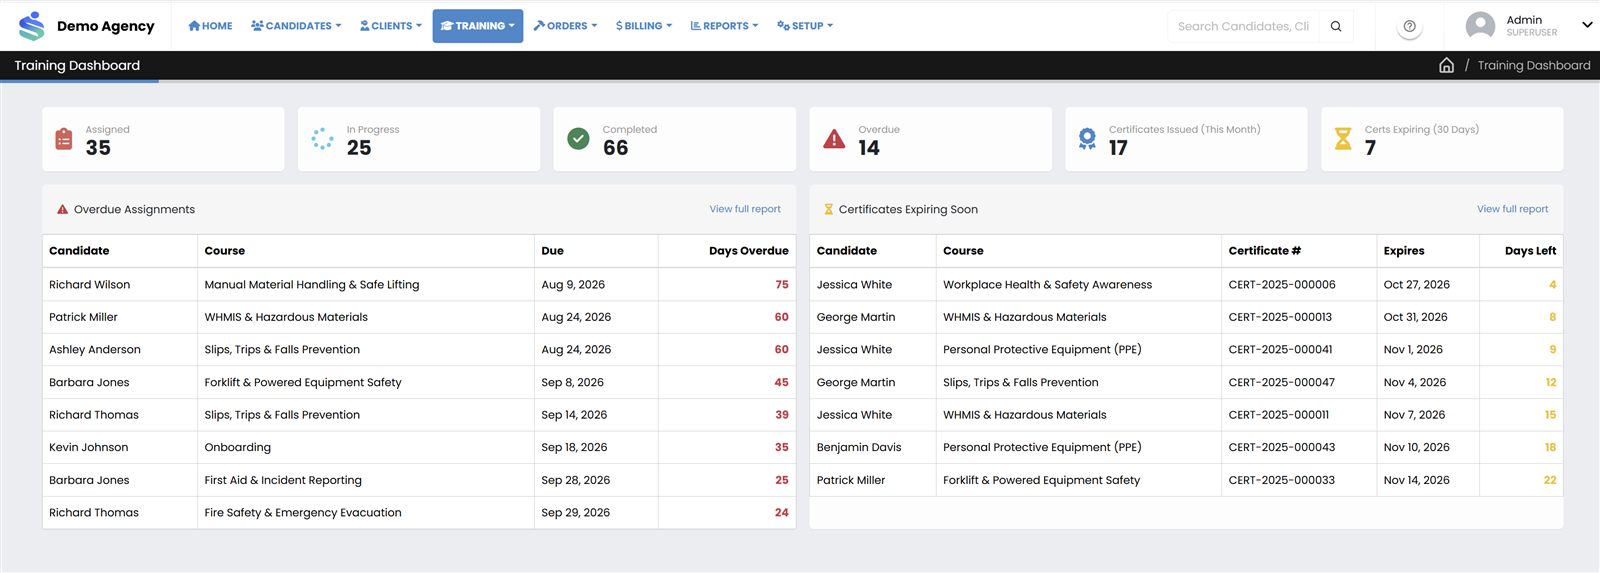Click First Aid & Incident Reporting course
Image resolution: width=1600 pixels, height=573 pixels.
(x=283, y=480)
